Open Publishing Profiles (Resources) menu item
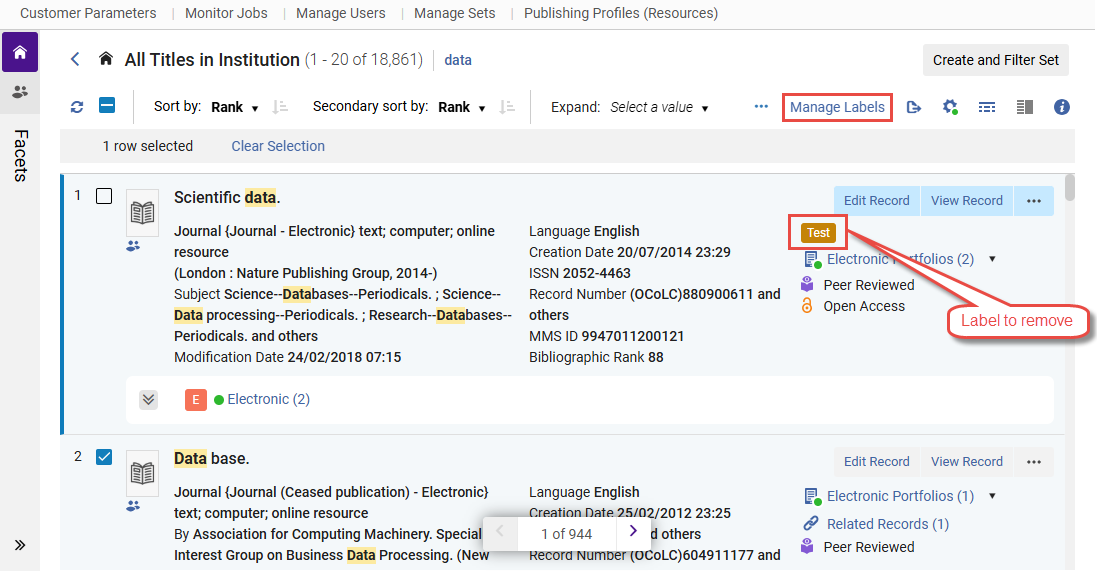The image size is (1097, 571). click(x=621, y=13)
